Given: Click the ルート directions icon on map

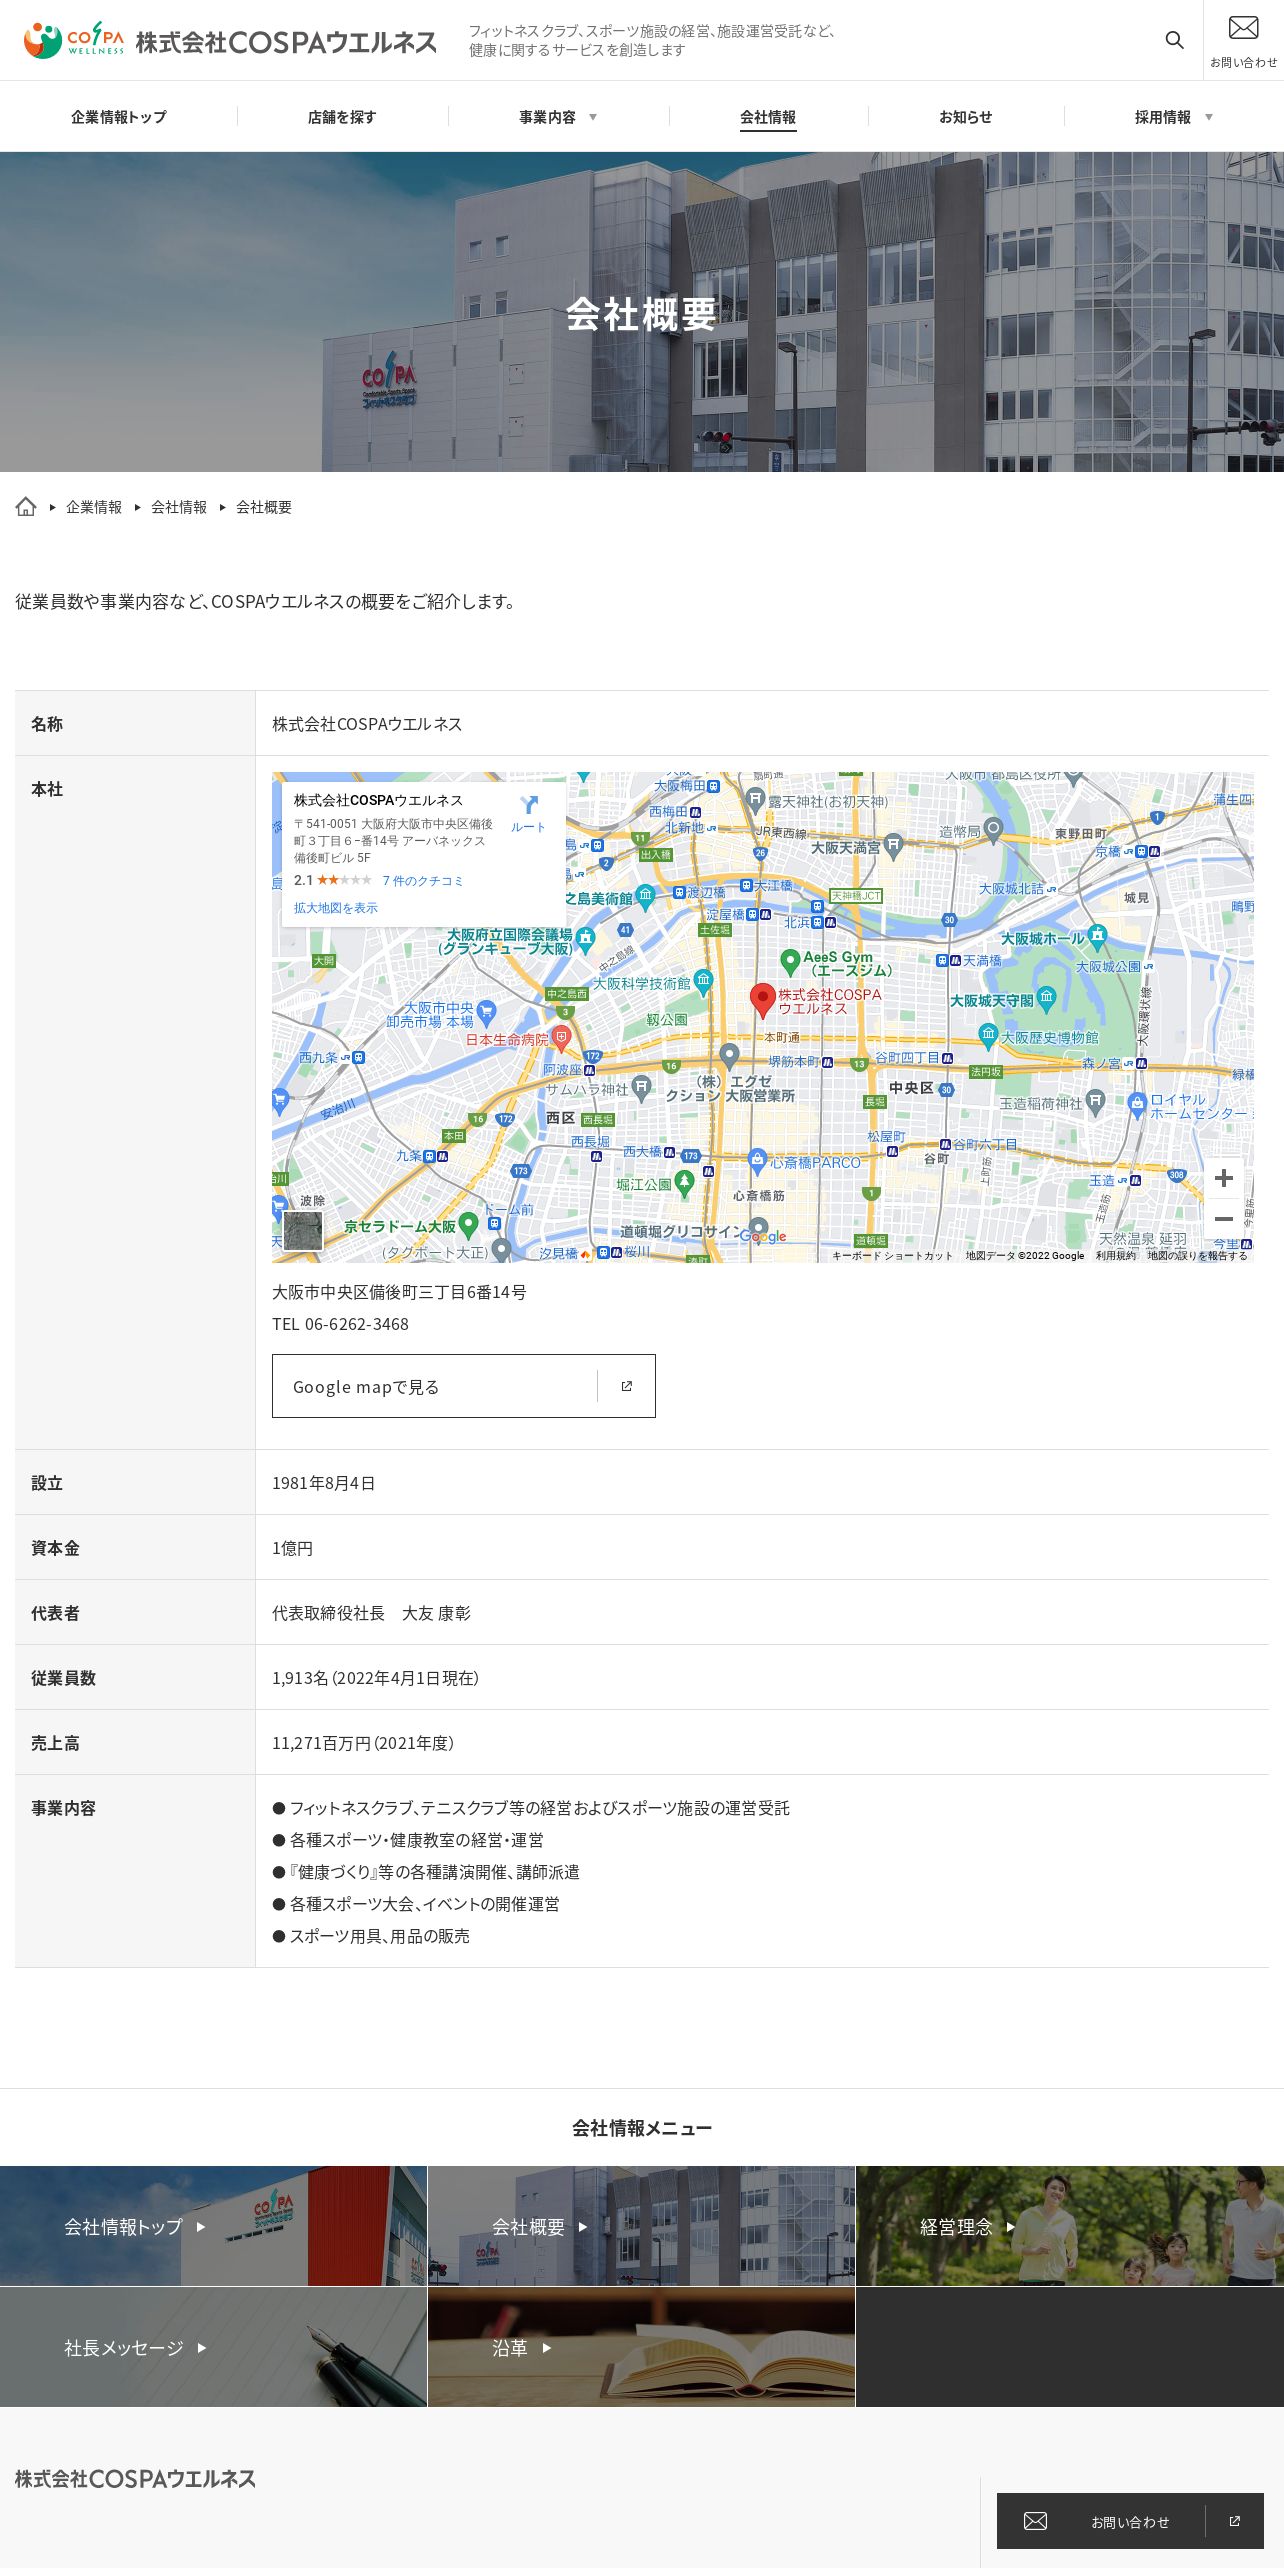Looking at the screenshot, I should tap(528, 813).
